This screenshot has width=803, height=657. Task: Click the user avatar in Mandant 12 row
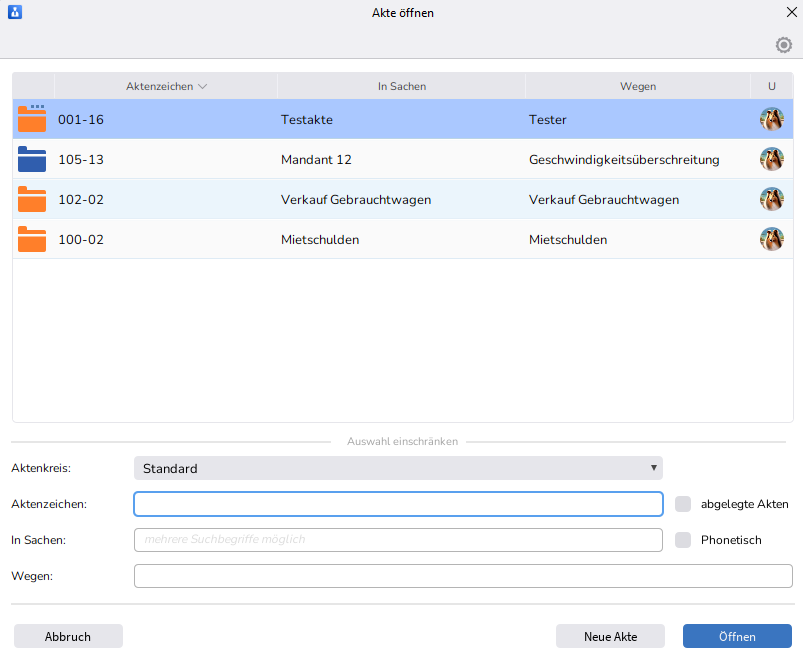pos(771,159)
